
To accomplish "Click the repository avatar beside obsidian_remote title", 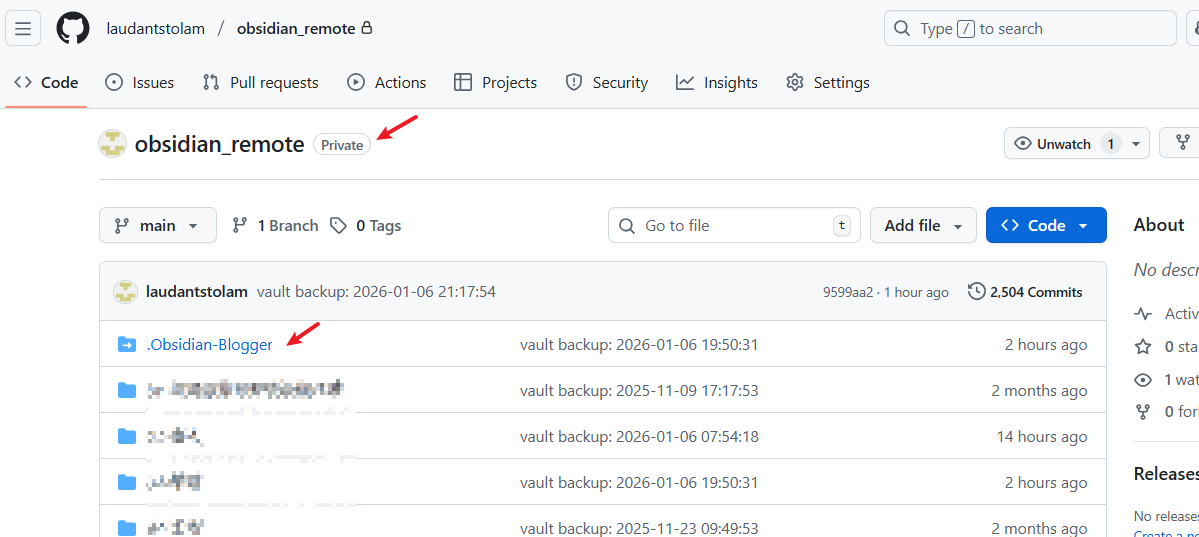I will (x=112, y=144).
